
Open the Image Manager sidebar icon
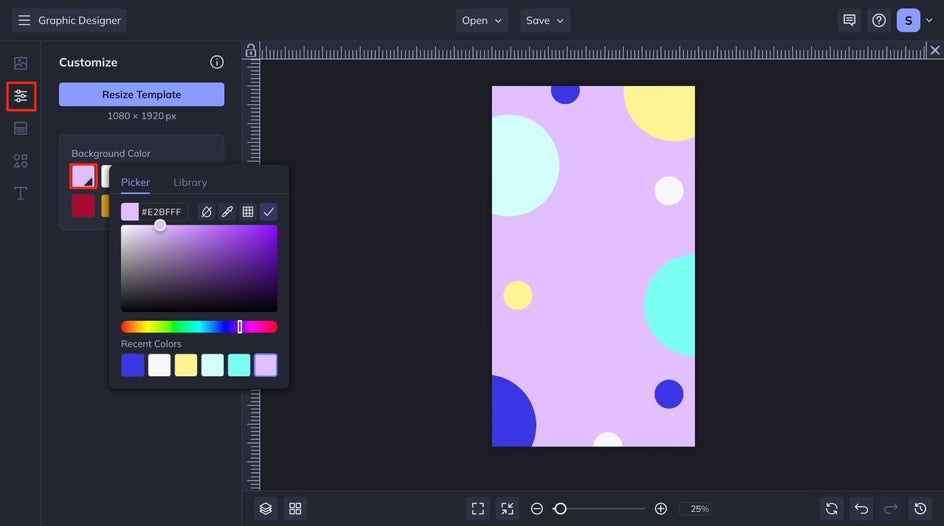coord(20,63)
